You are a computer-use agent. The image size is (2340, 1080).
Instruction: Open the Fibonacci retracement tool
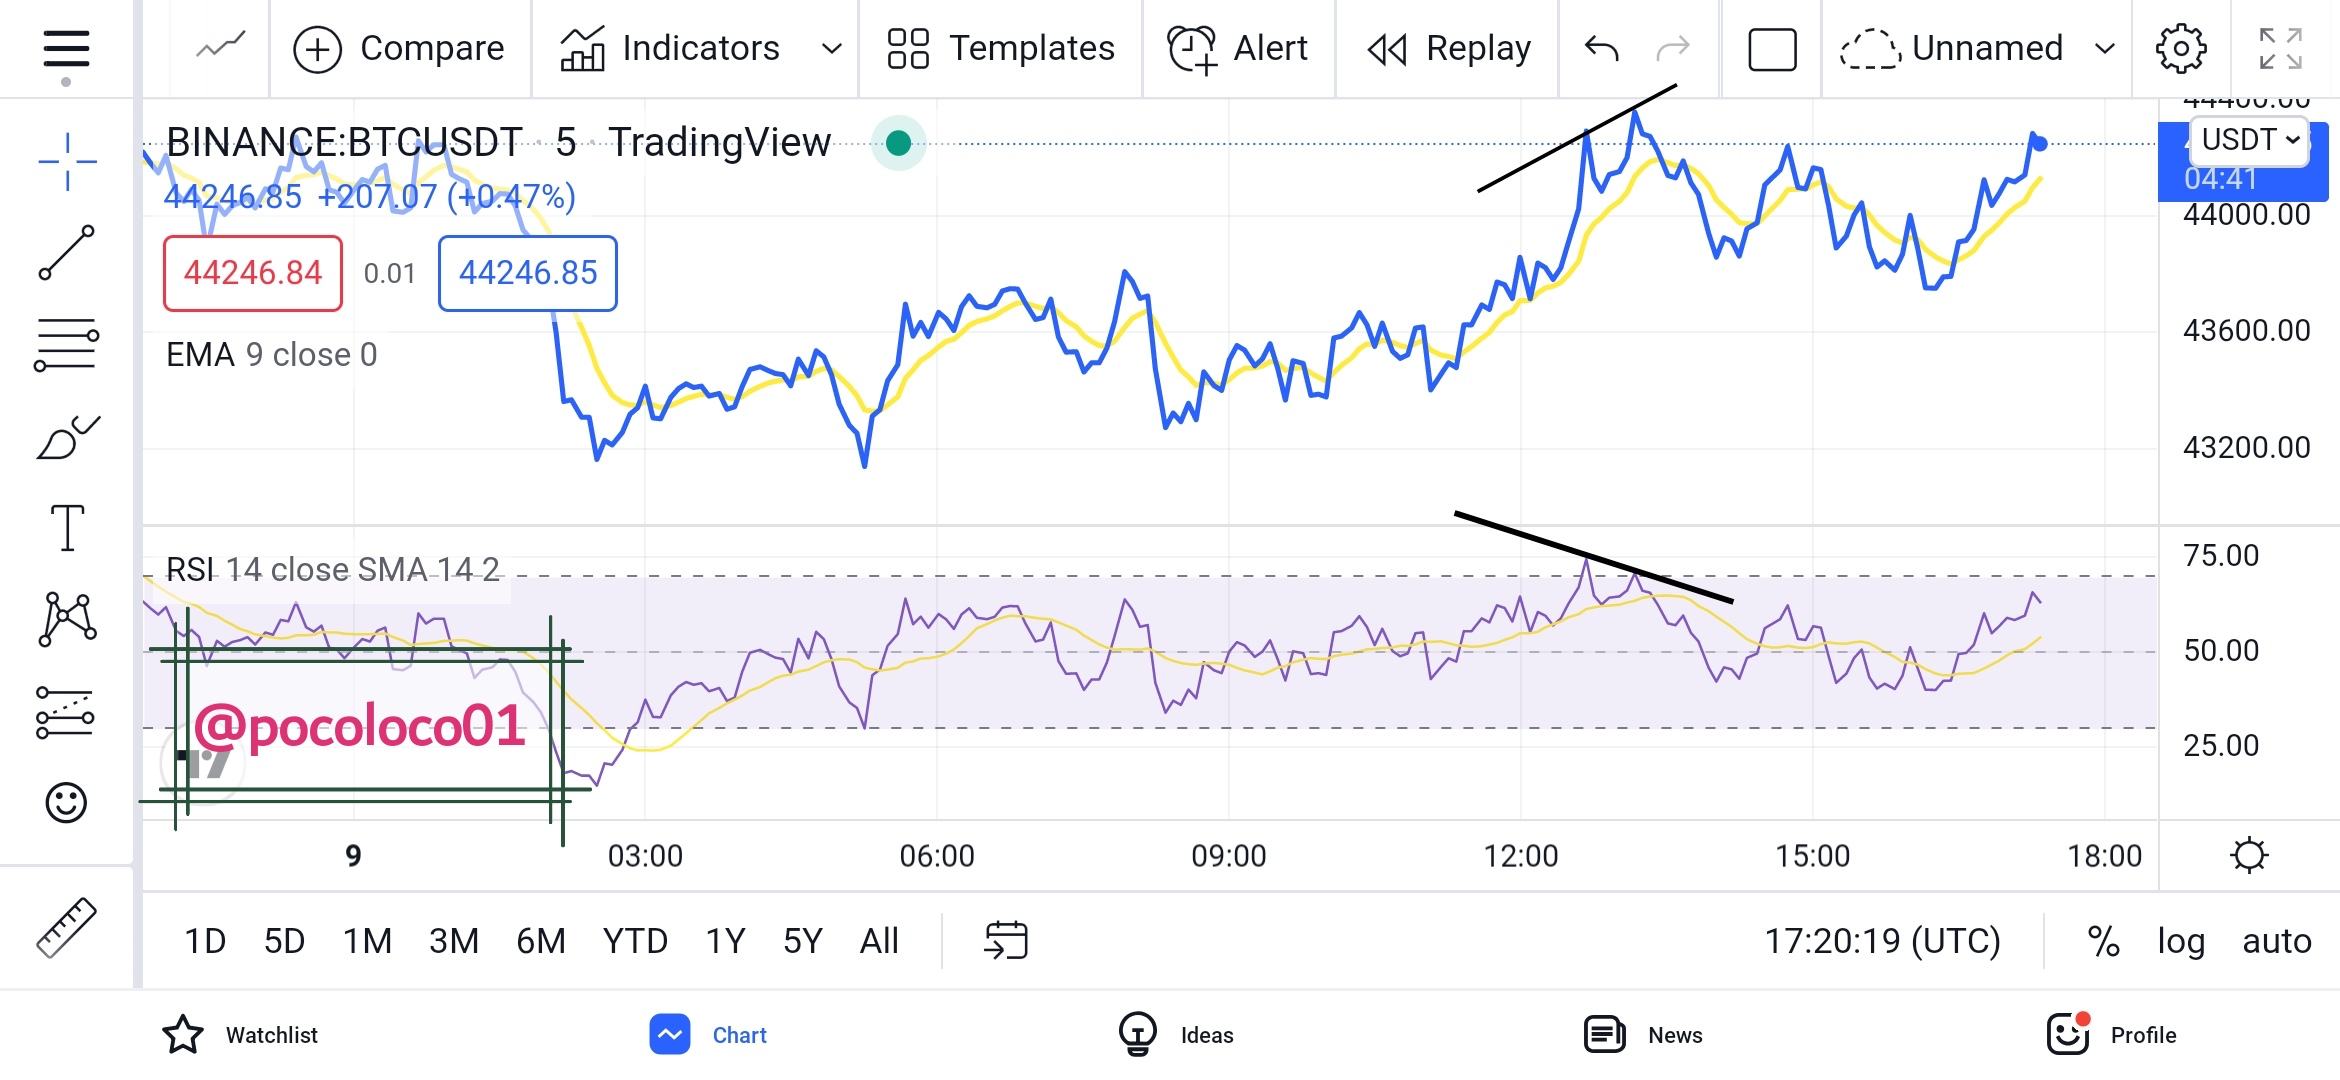67,345
